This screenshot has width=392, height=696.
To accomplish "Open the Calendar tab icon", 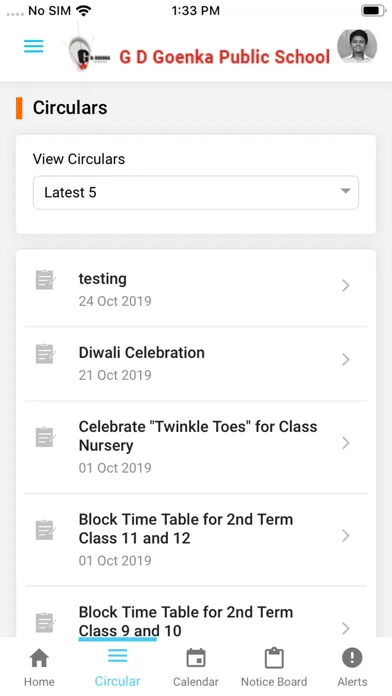I will tap(196, 658).
